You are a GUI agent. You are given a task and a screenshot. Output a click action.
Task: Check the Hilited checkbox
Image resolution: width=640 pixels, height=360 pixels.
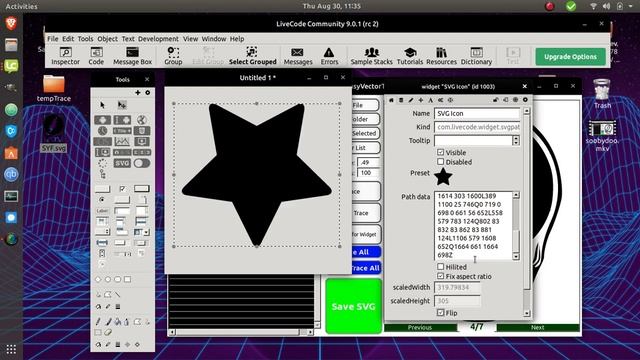pos(440,267)
